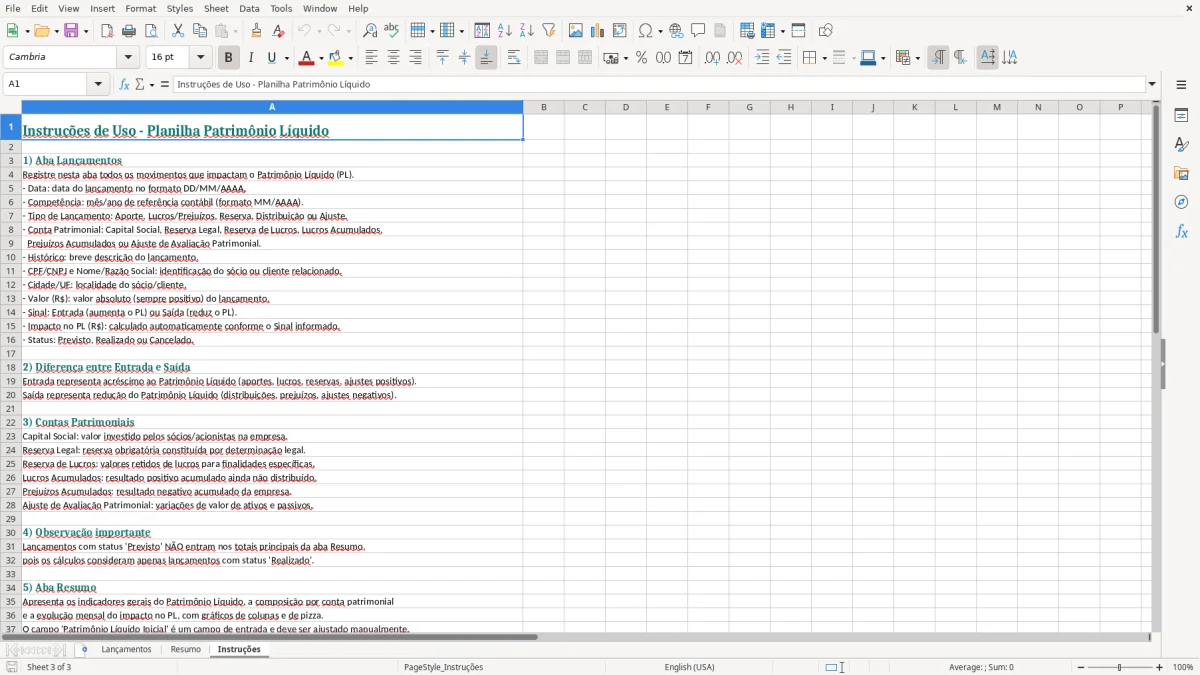Click the Clear Direct Formatting icon
Viewport: 1200px width, 675px height.
point(278,31)
